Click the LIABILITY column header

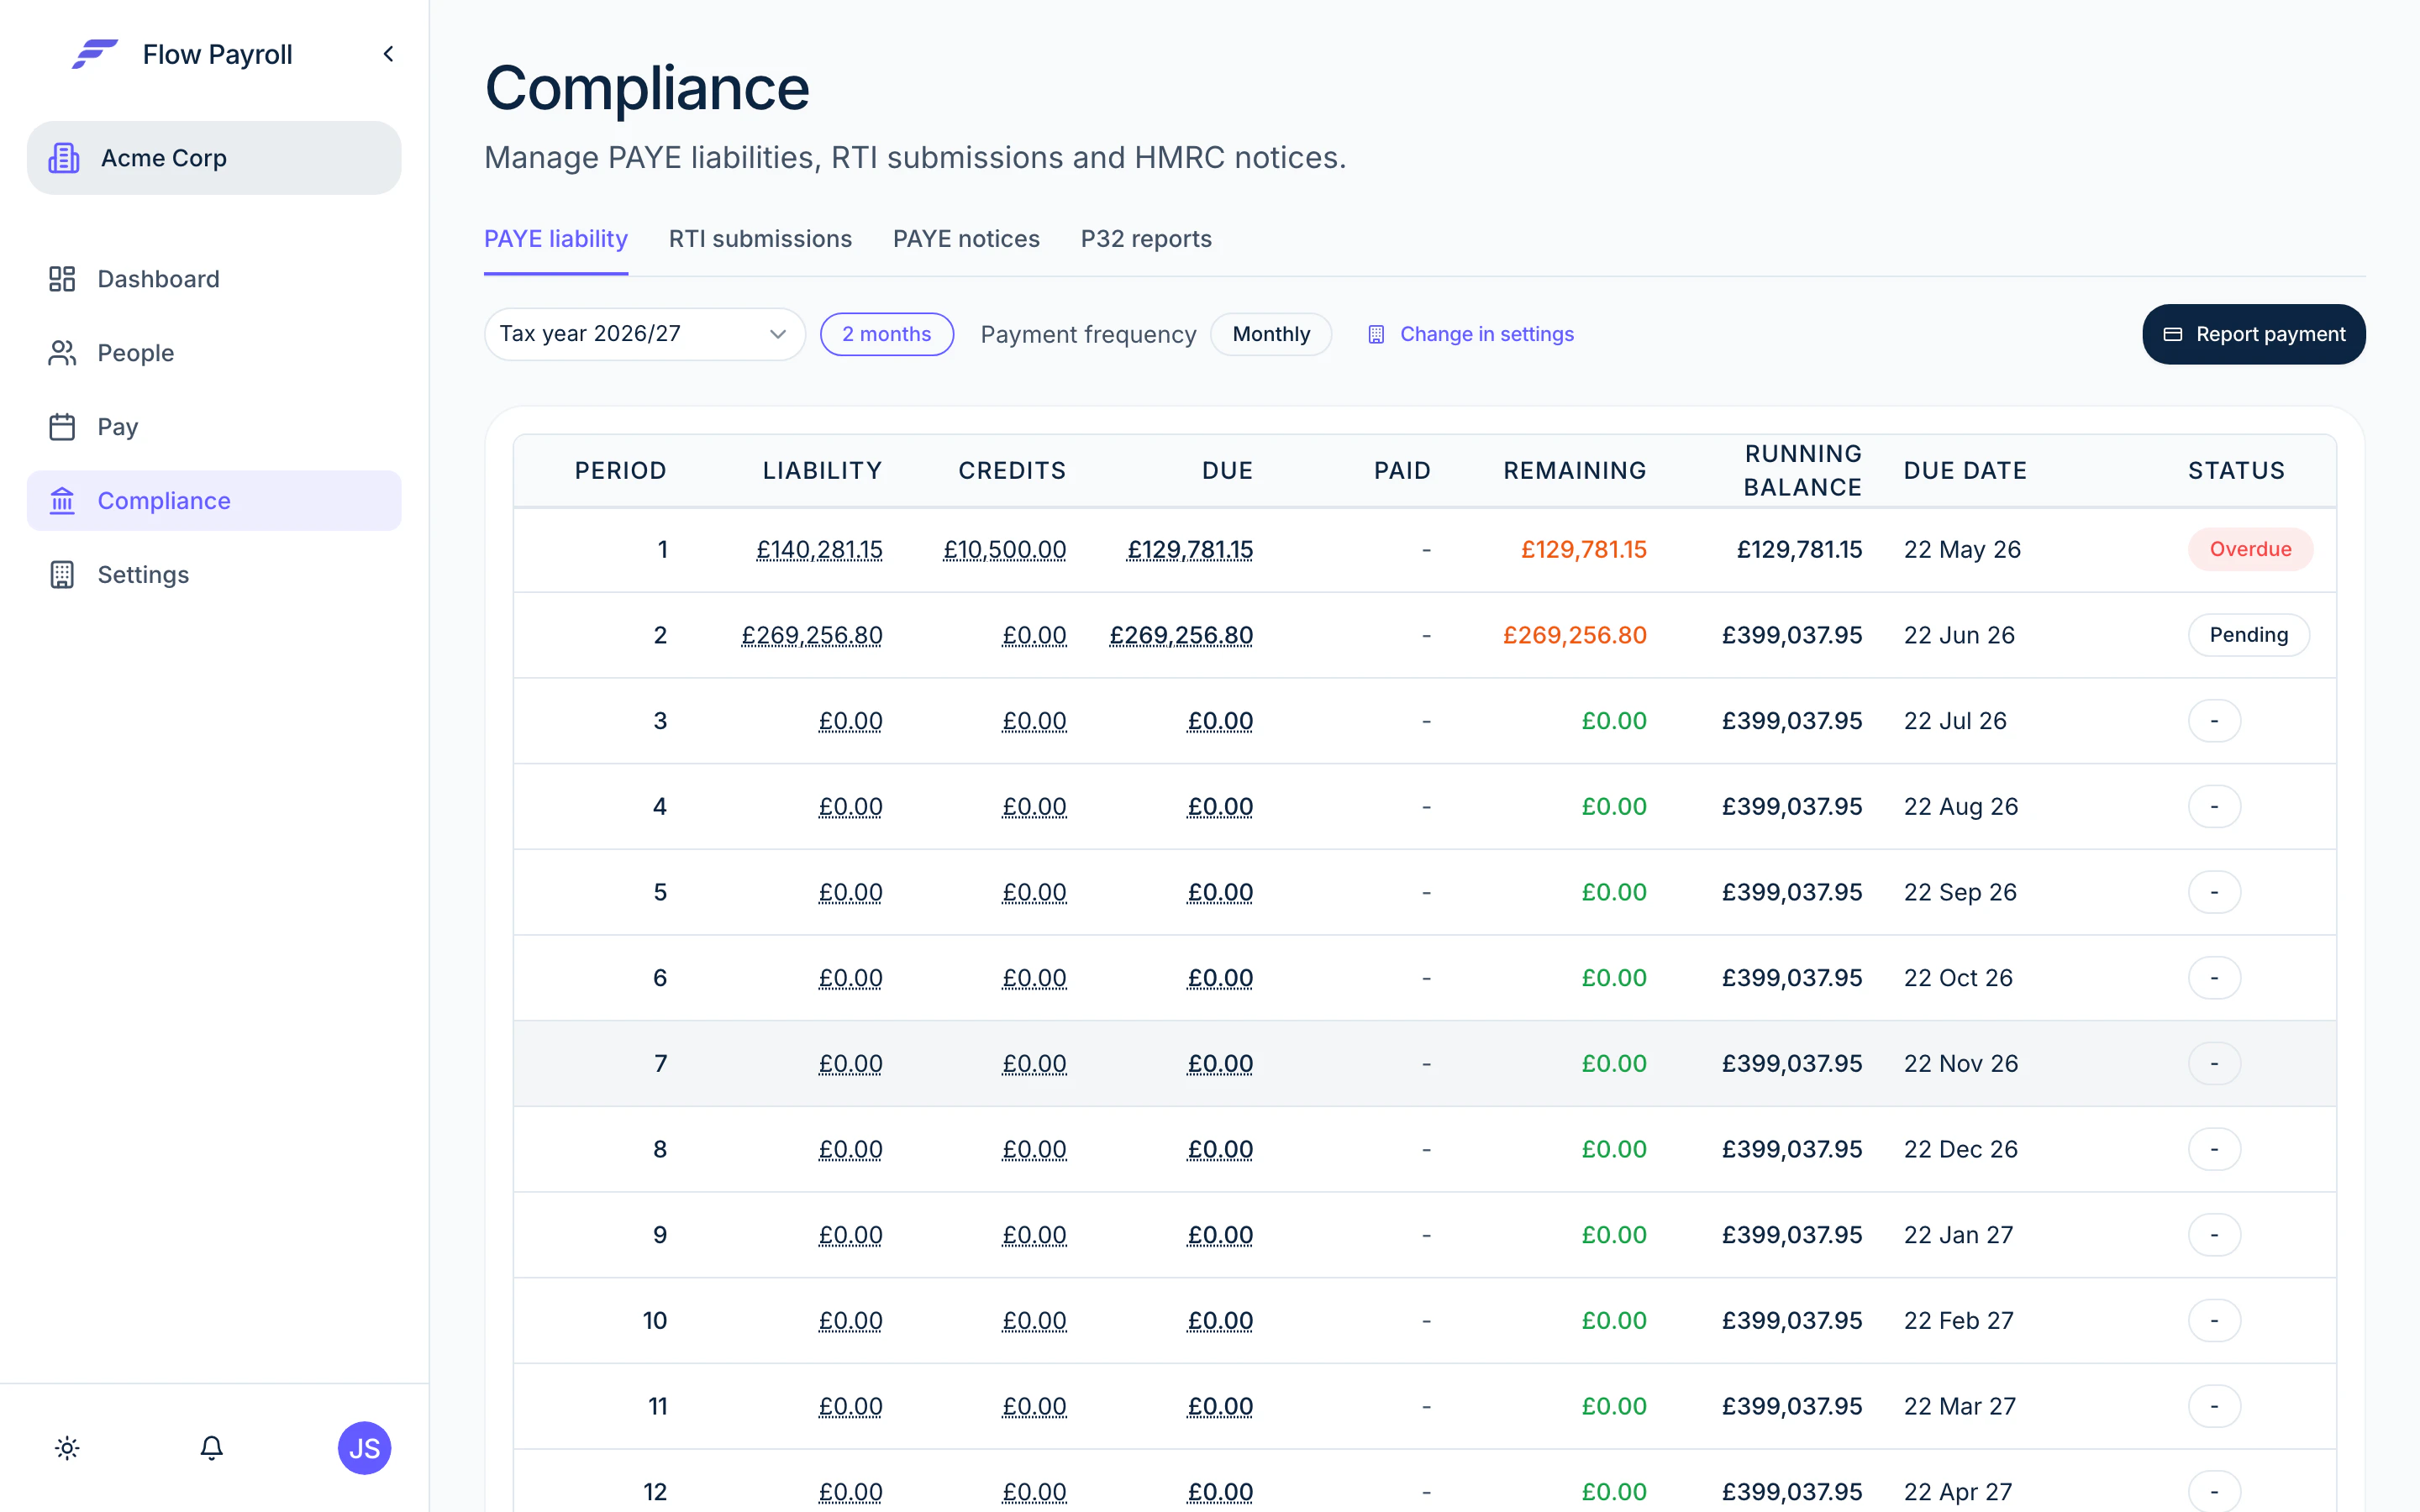822,470
